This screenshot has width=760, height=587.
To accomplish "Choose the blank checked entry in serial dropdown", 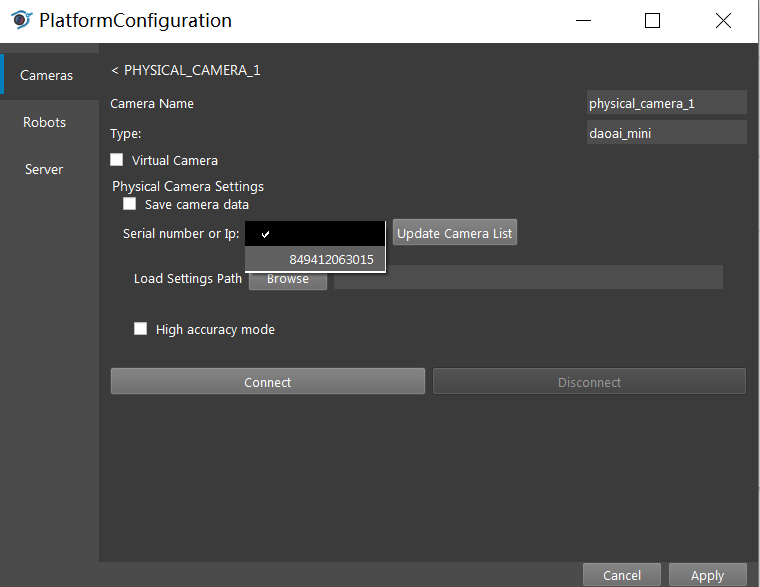I will (x=315, y=234).
